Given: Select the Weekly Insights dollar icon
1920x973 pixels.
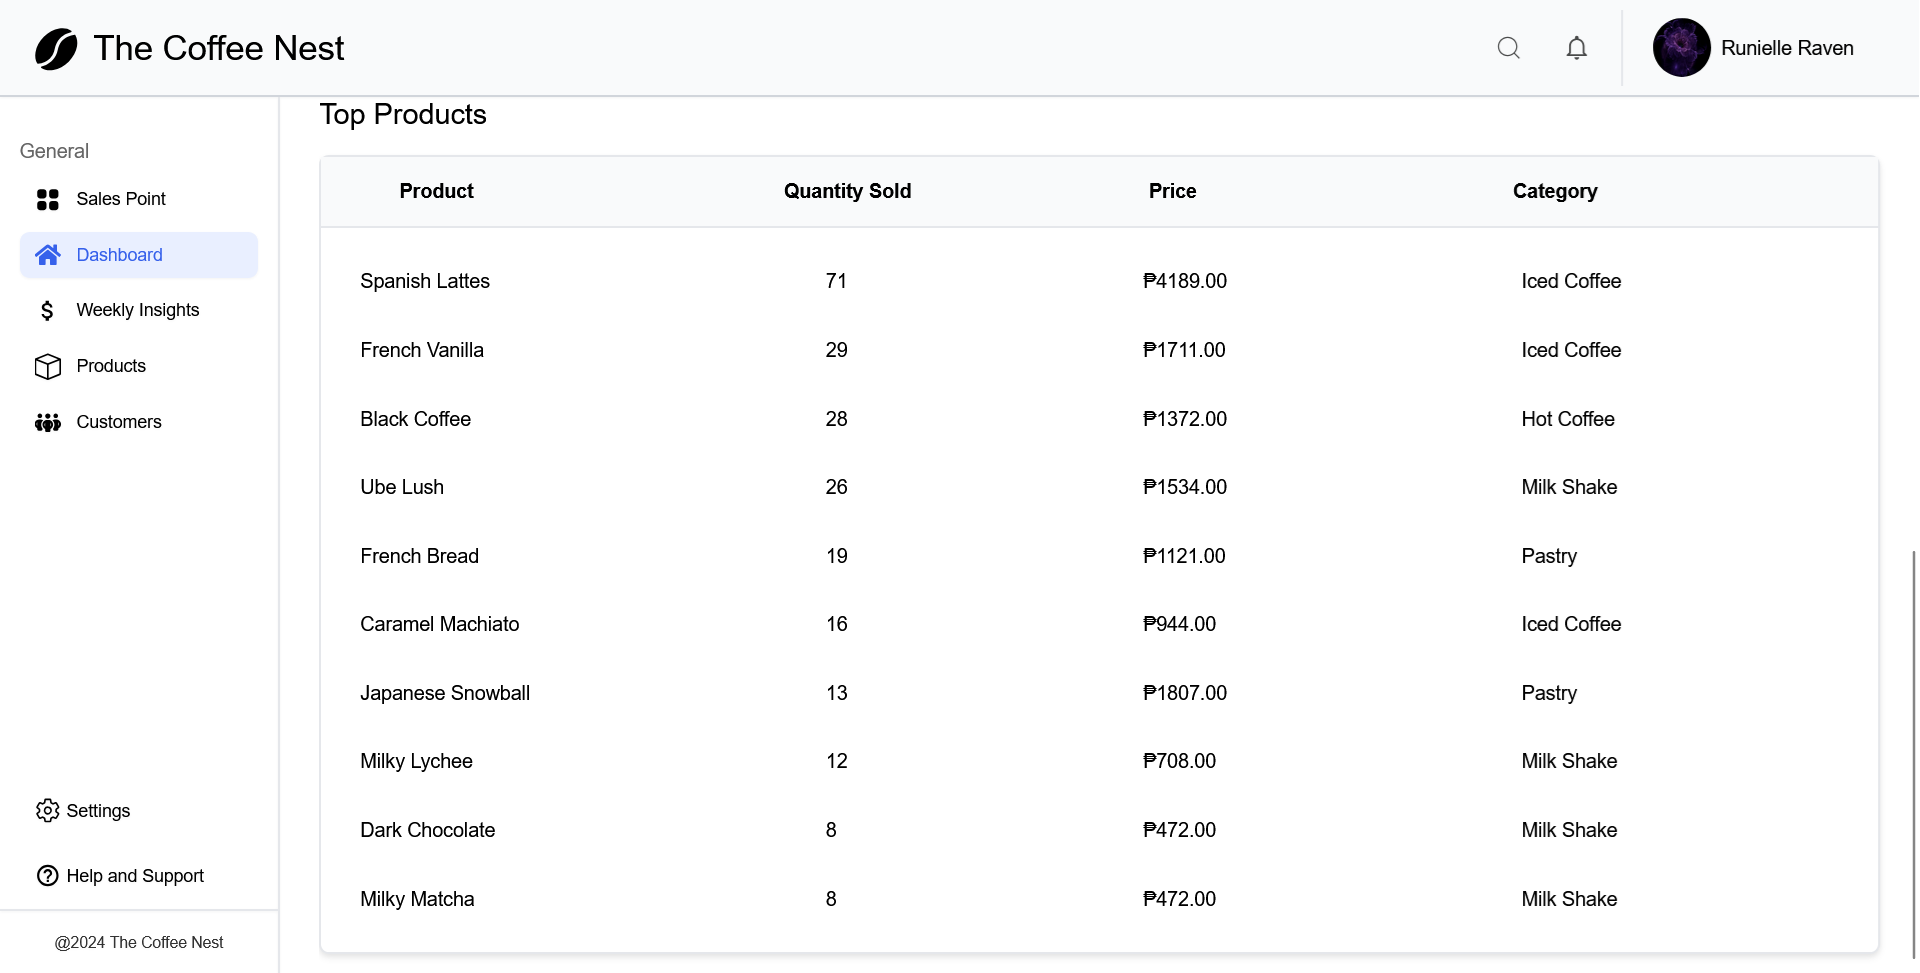Looking at the screenshot, I should (x=47, y=310).
